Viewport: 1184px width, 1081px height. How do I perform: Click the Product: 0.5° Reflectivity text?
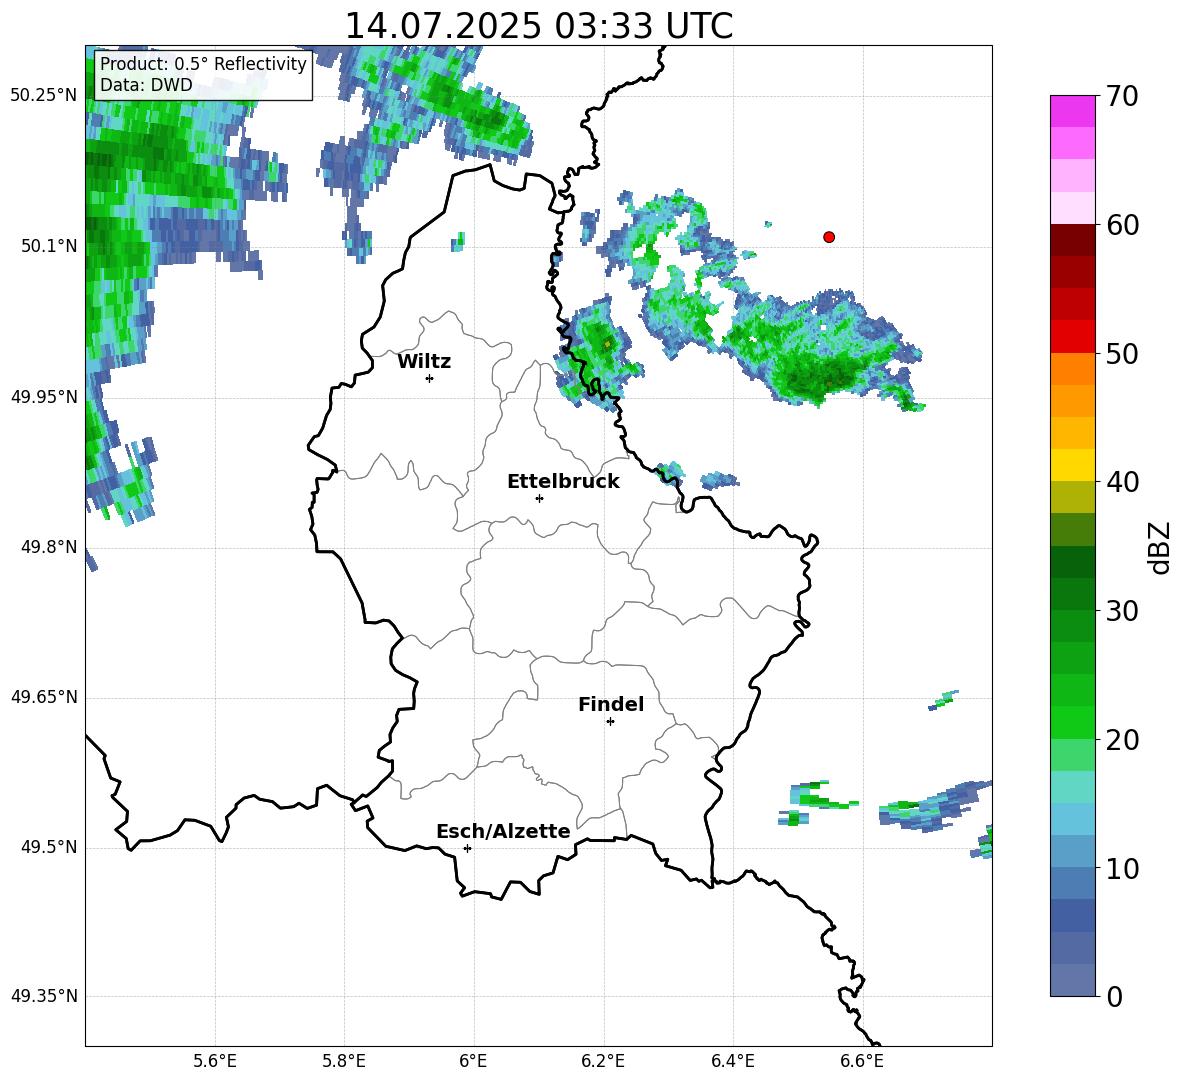point(203,64)
